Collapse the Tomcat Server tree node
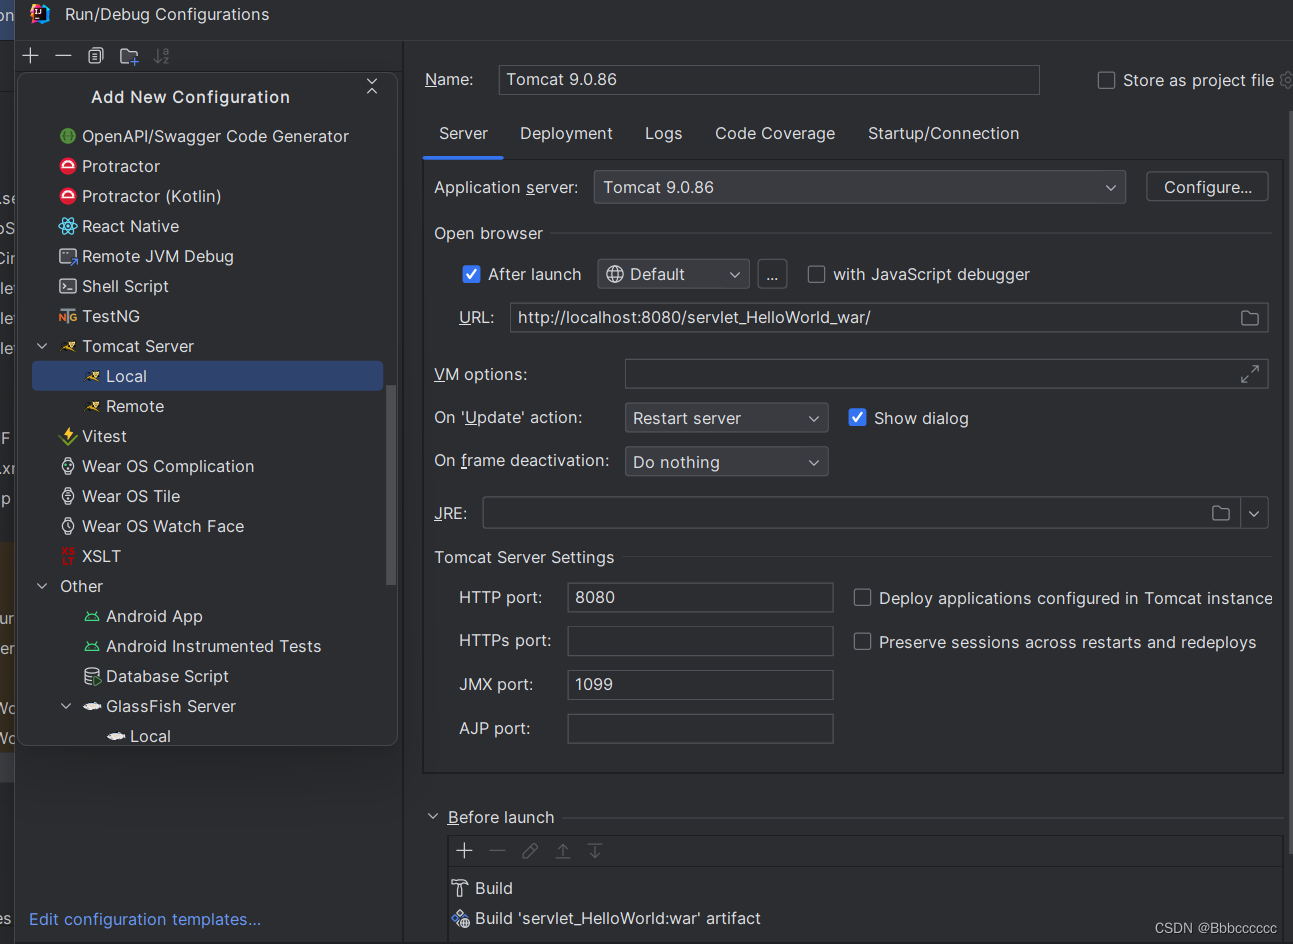Image resolution: width=1293 pixels, height=944 pixels. point(42,346)
